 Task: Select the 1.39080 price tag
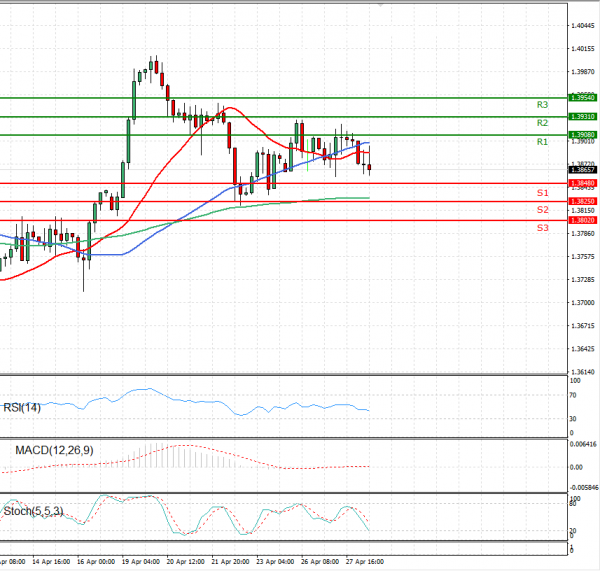pos(583,135)
